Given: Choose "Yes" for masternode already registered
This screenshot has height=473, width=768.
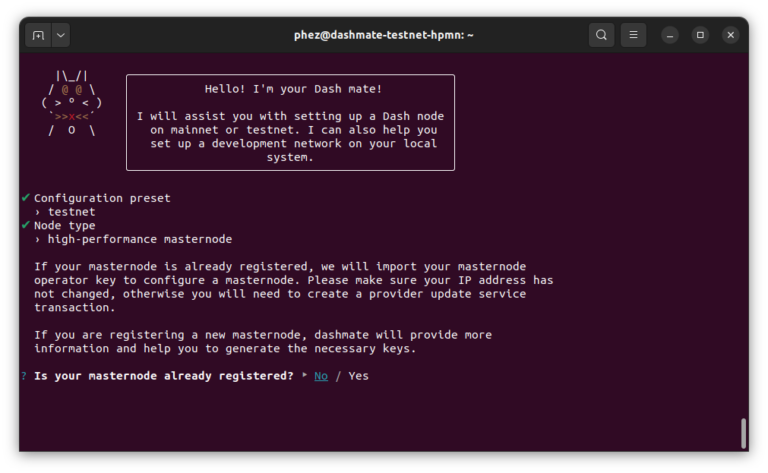Looking at the screenshot, I should pos(358,376).
